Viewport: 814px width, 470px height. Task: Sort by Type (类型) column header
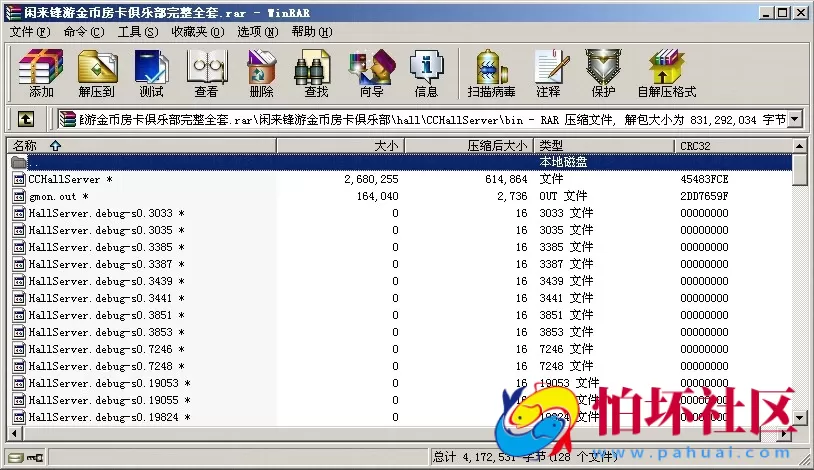pos(604,146)
